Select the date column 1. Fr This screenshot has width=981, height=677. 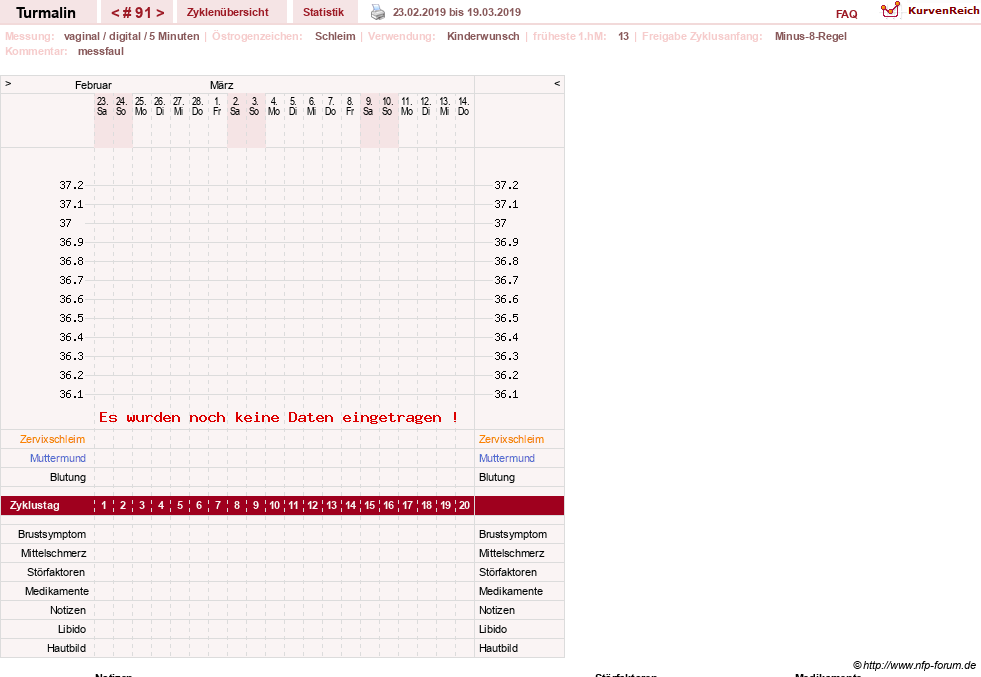pos(217,106)
